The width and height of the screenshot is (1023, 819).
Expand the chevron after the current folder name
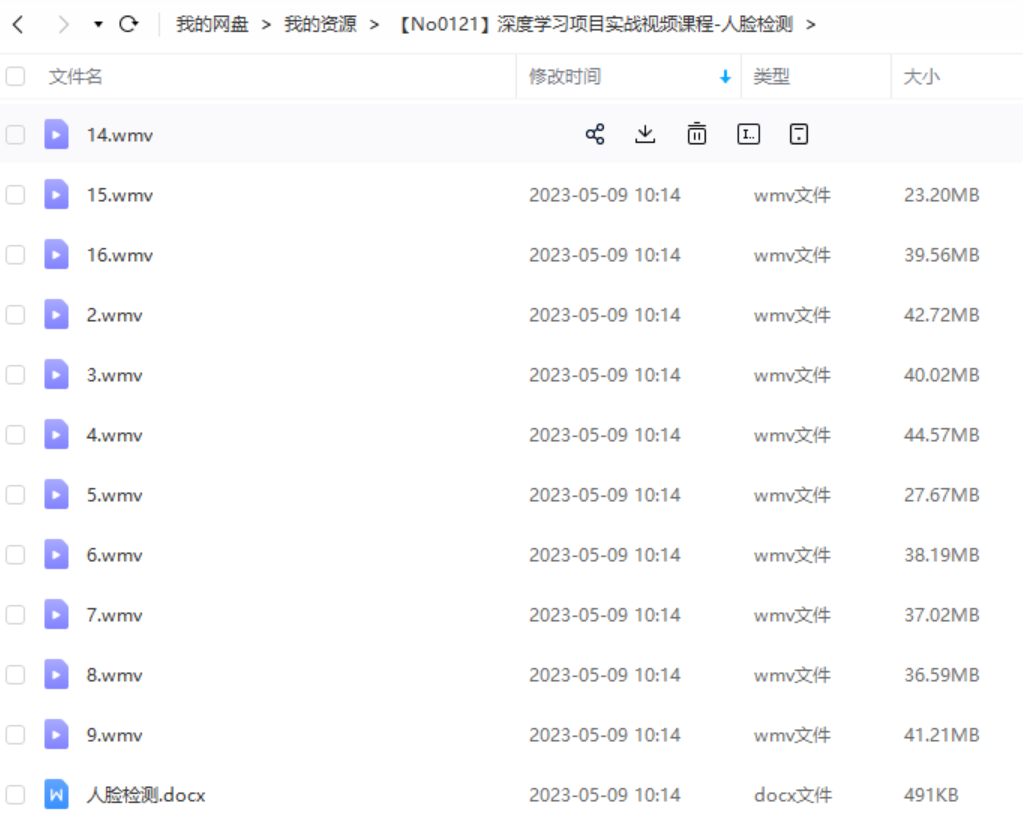coord(810,24)
